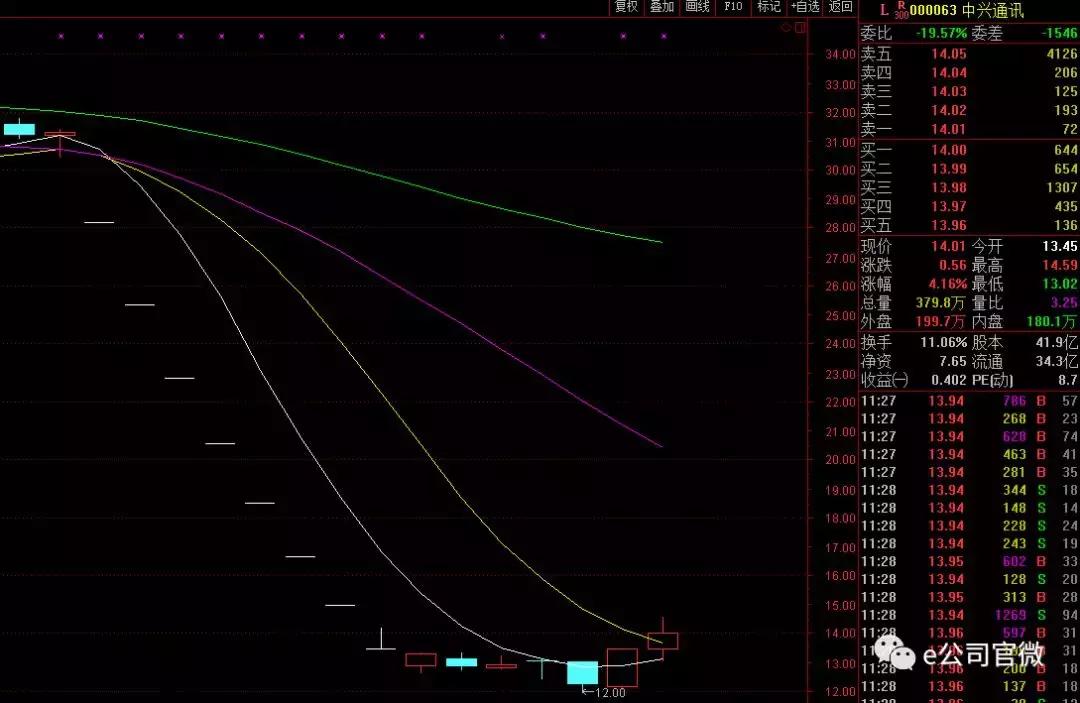Image resolution: width=1080 pixels, height=703 pixels.
Task: Add stock via +自选 button
Action: click(x=804, y=7)
